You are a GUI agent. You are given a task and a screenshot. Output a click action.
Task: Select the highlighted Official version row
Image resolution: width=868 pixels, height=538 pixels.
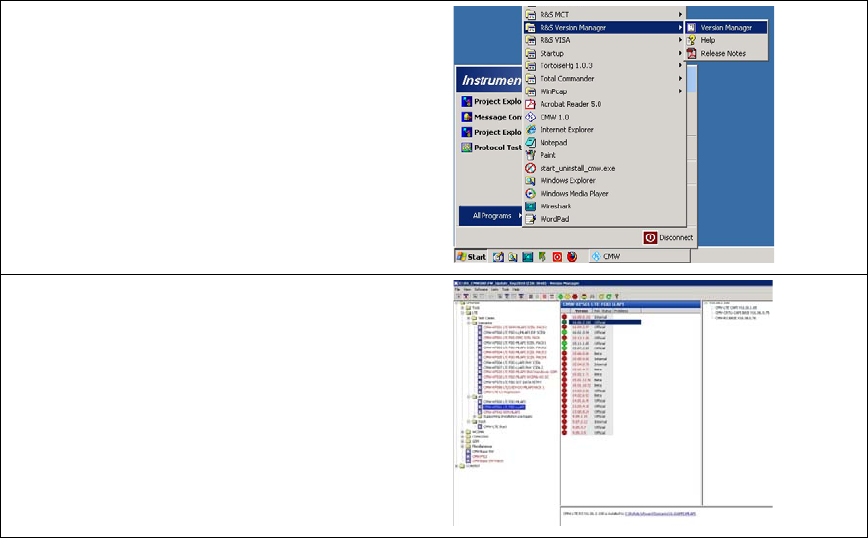[605, 322]
